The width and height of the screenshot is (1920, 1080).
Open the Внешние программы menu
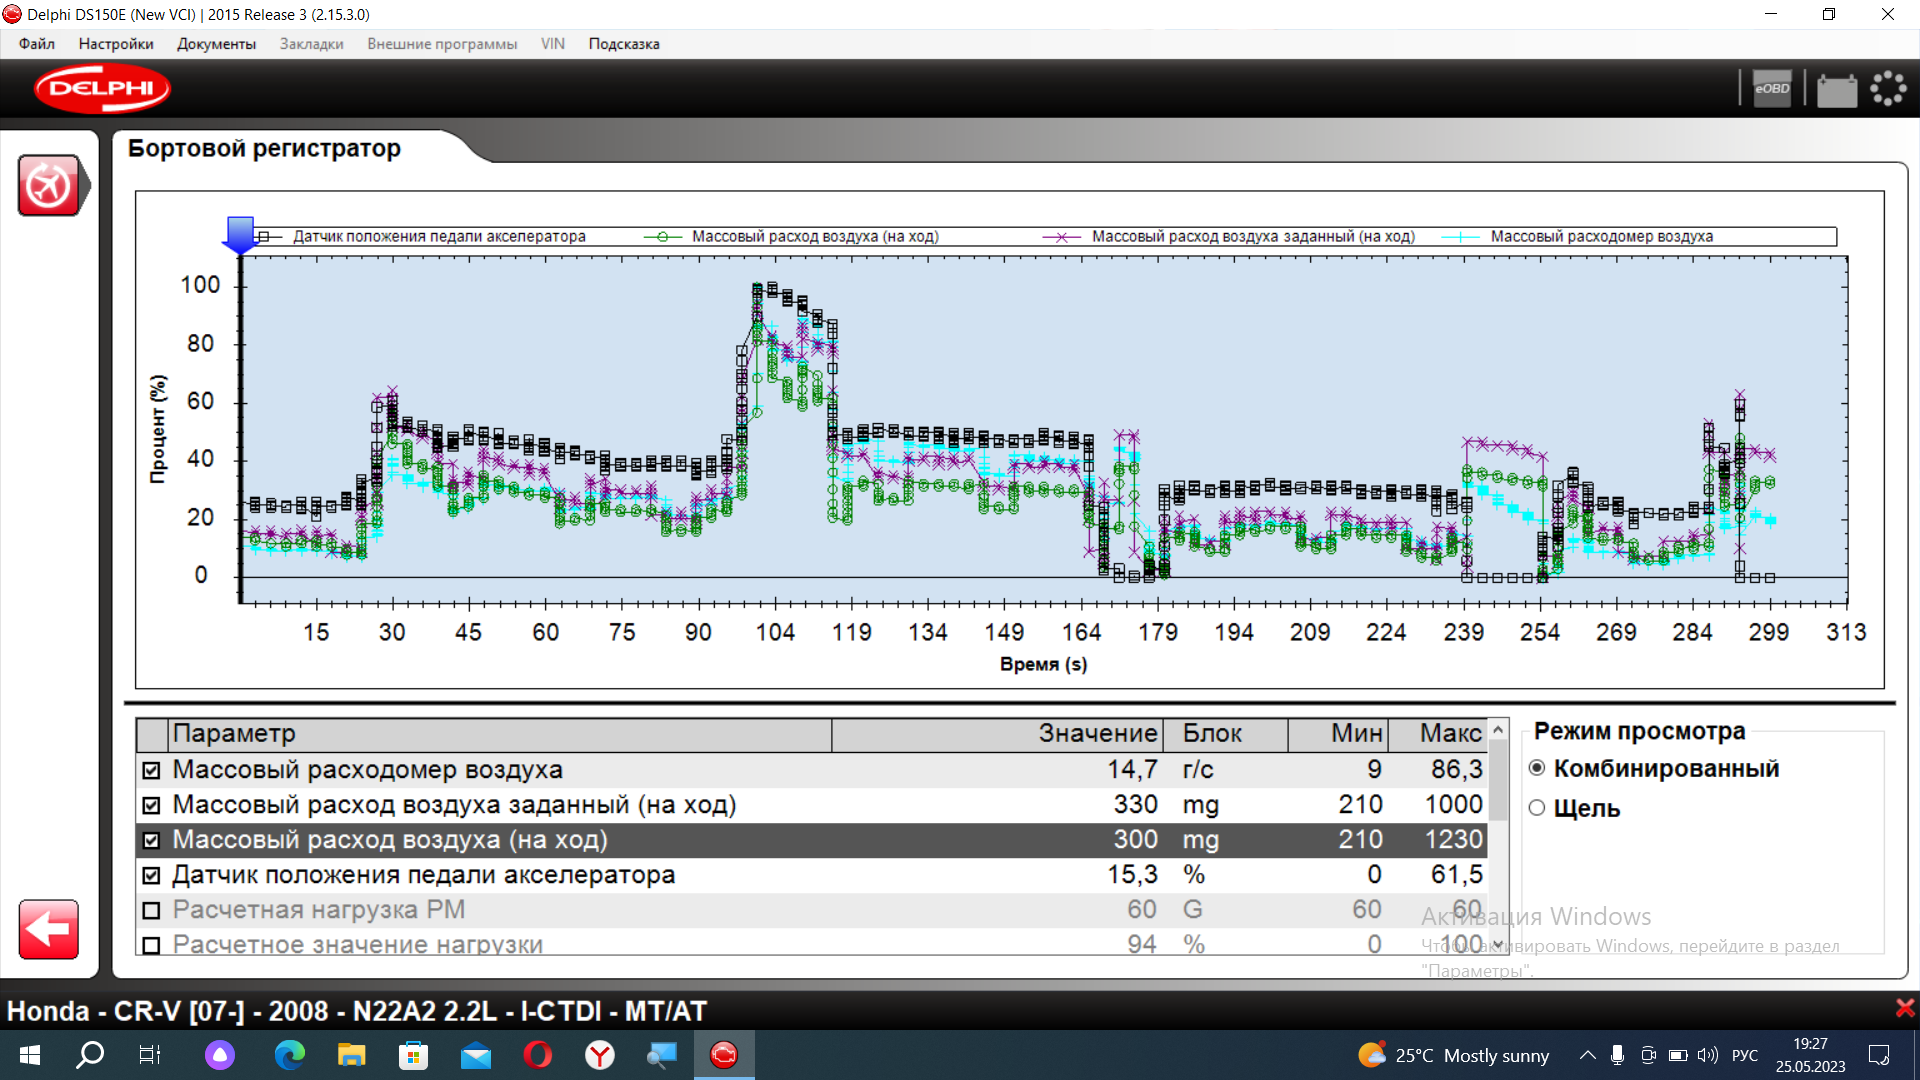tap(442, 44)
